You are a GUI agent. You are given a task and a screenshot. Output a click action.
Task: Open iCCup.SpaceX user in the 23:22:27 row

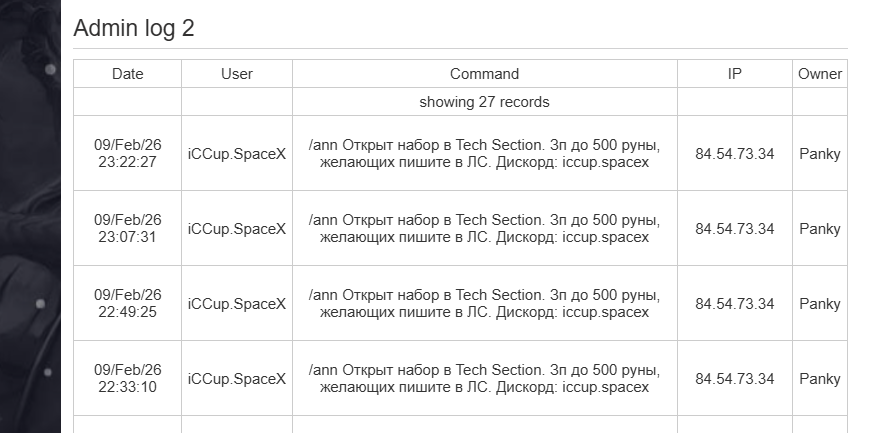(x=237, y=154)
